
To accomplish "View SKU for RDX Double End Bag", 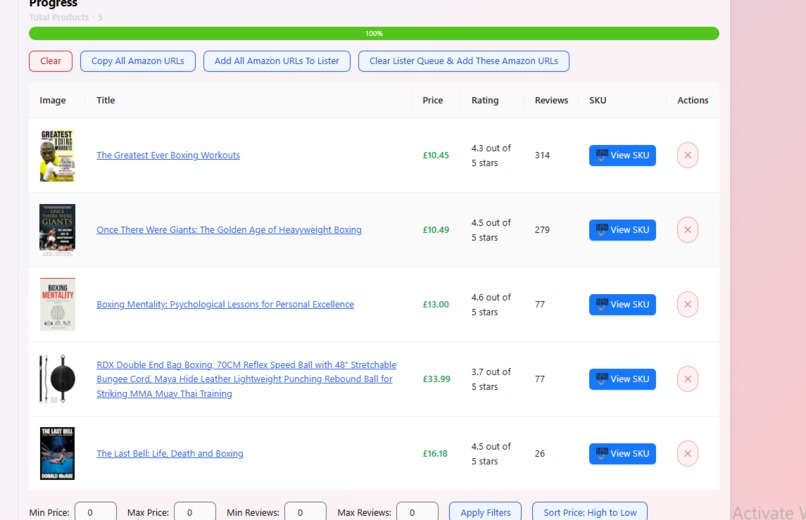I will 622,379.
